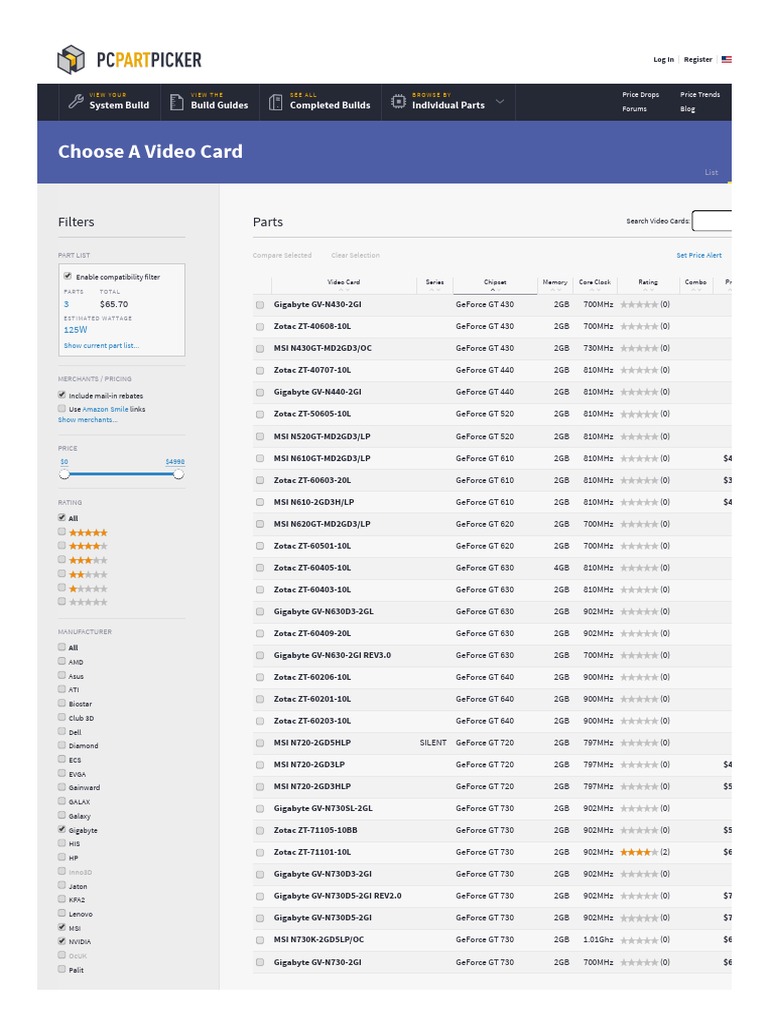
Task: Click the maximum price slider handle
Action: tap(178, 474)
